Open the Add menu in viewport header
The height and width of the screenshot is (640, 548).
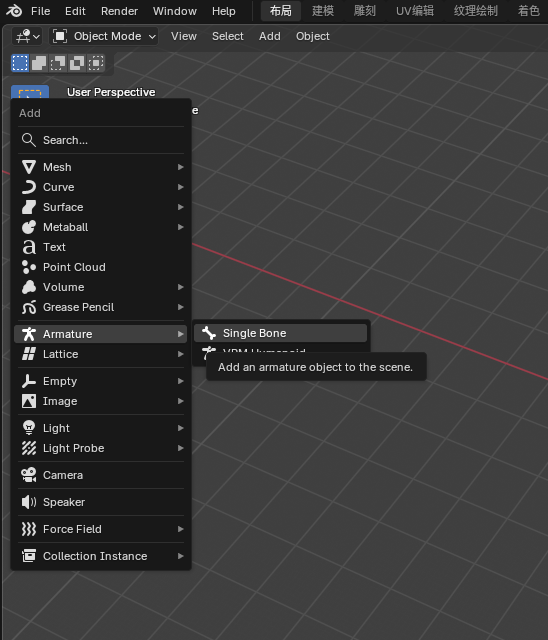[270, 36]
